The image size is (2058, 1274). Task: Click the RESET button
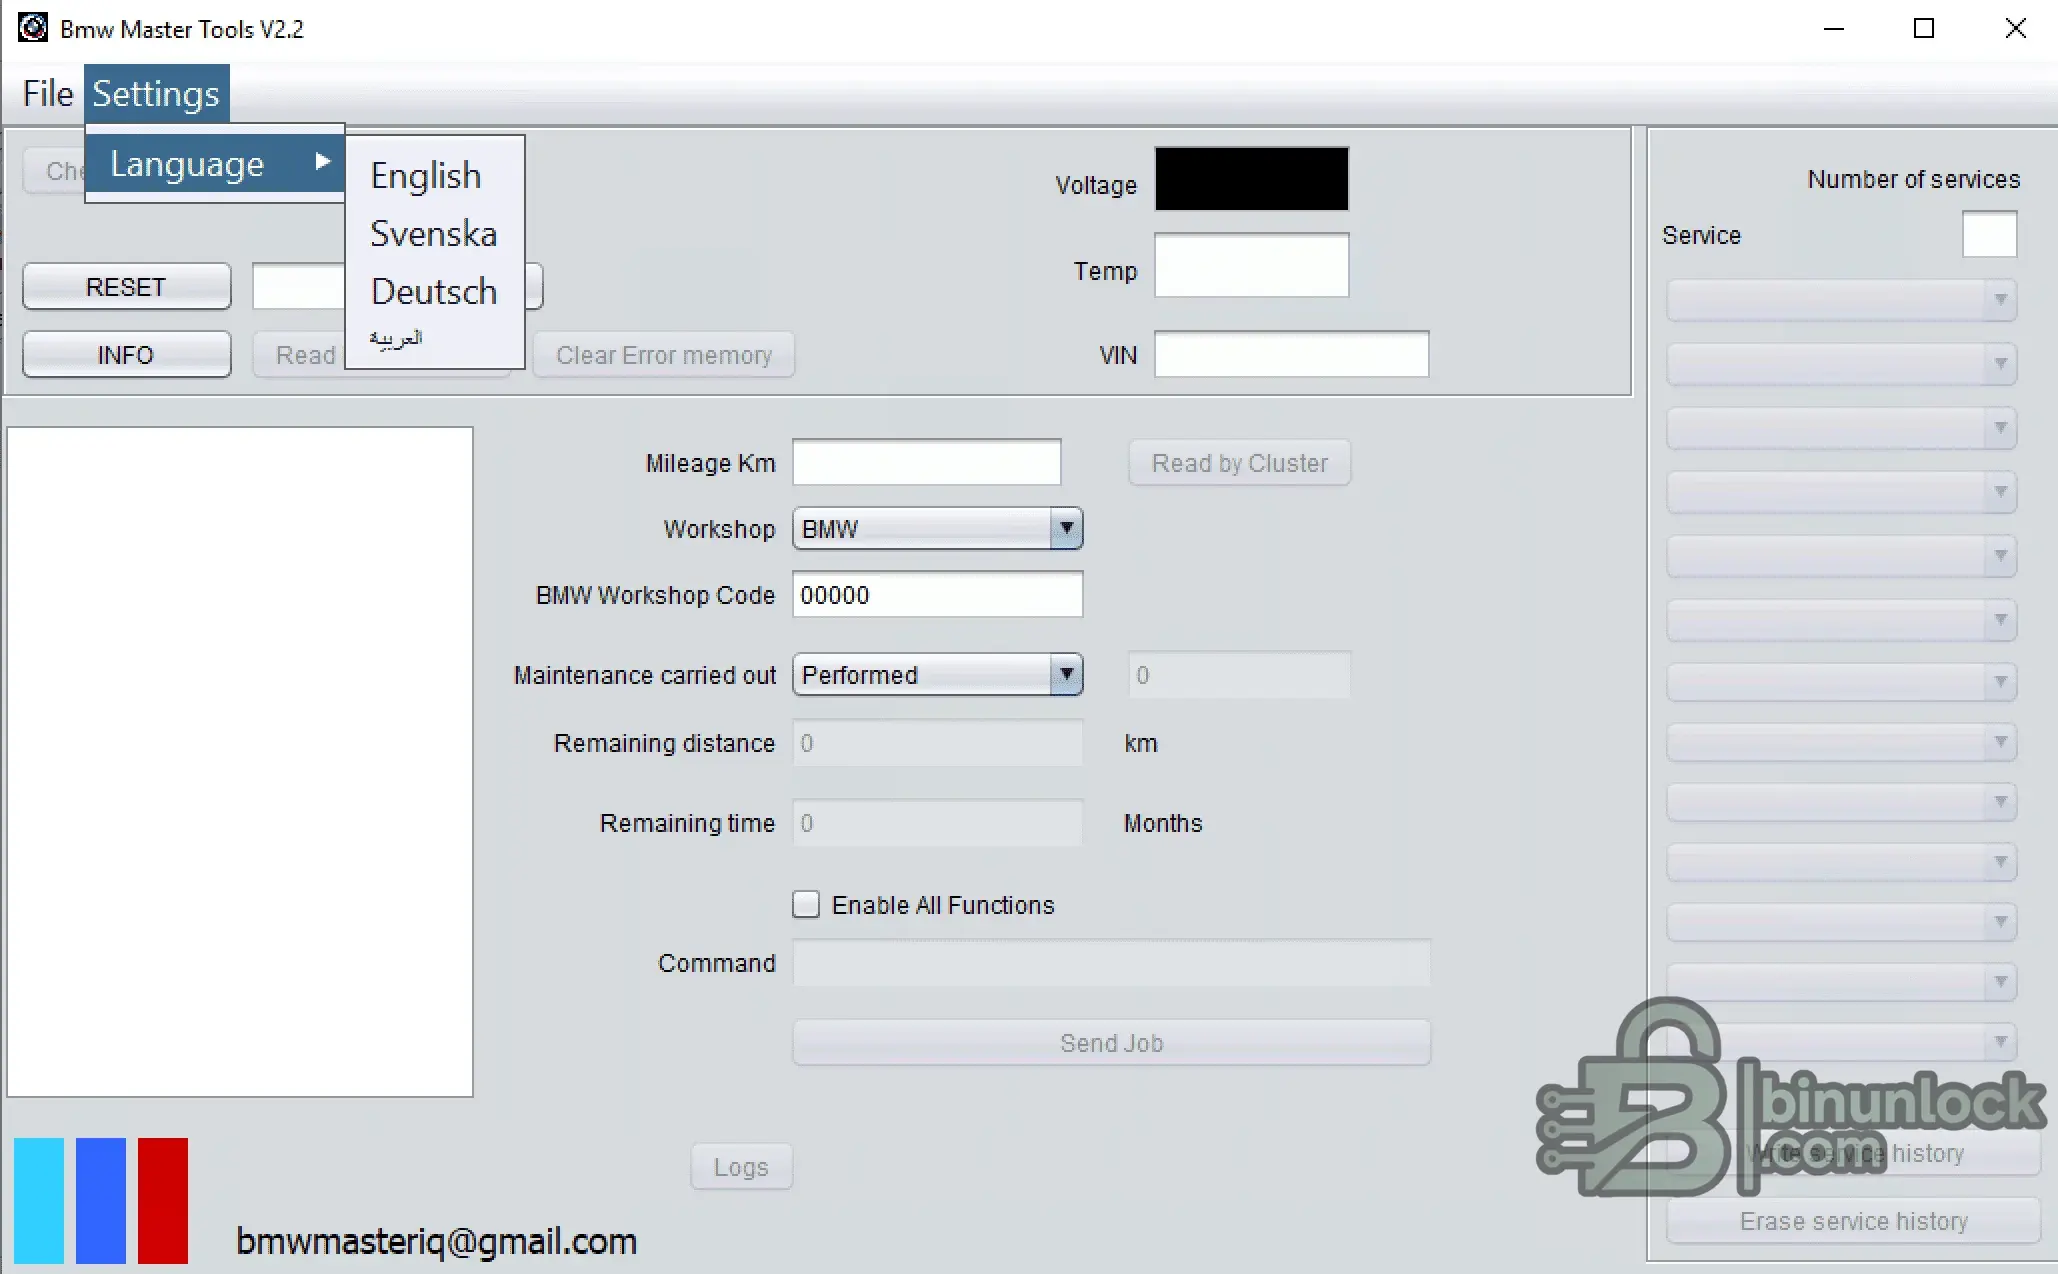click(126, 287)
